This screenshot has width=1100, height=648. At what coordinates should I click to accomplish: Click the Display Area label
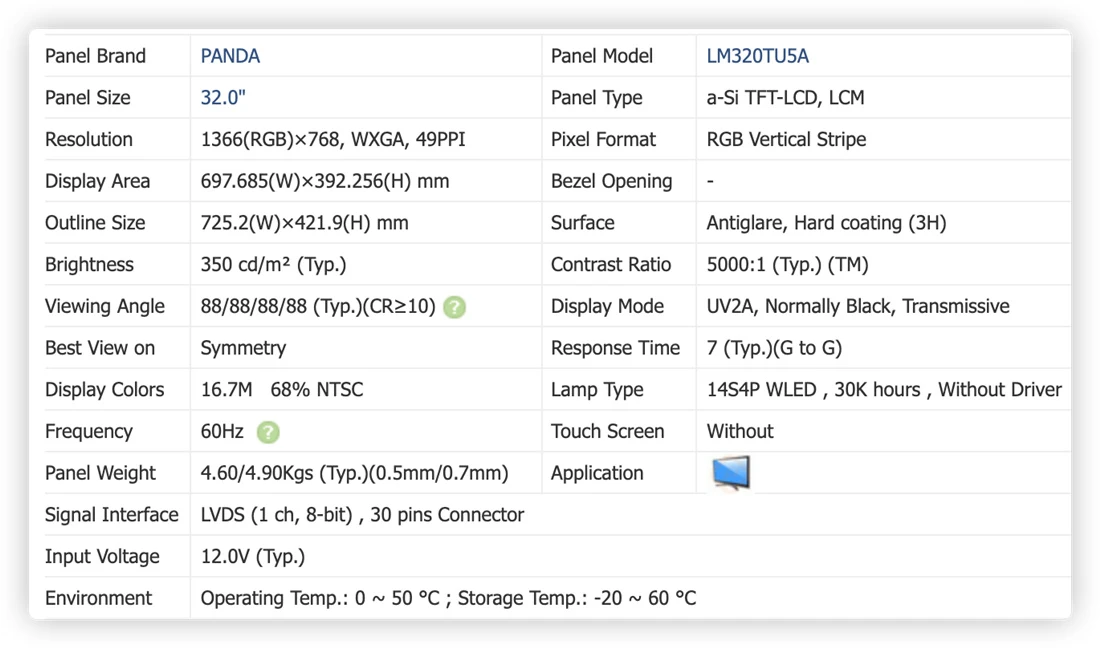pos(98,181)
